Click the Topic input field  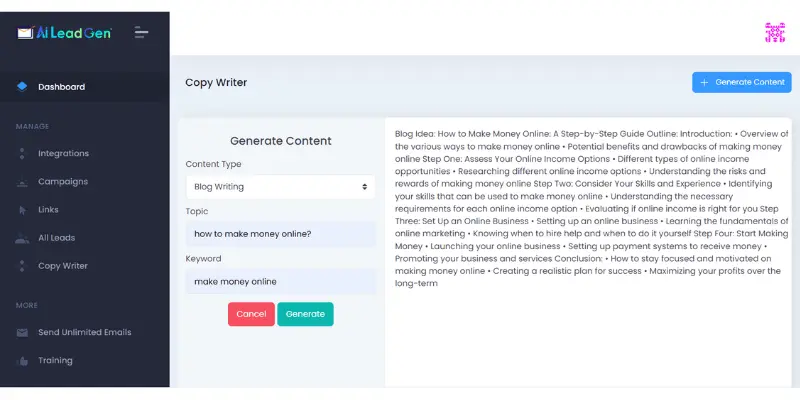click(280, 234)
